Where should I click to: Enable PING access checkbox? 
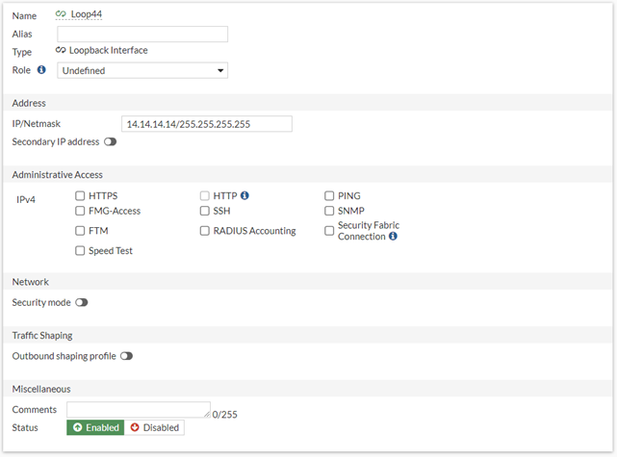pos(330,196)
